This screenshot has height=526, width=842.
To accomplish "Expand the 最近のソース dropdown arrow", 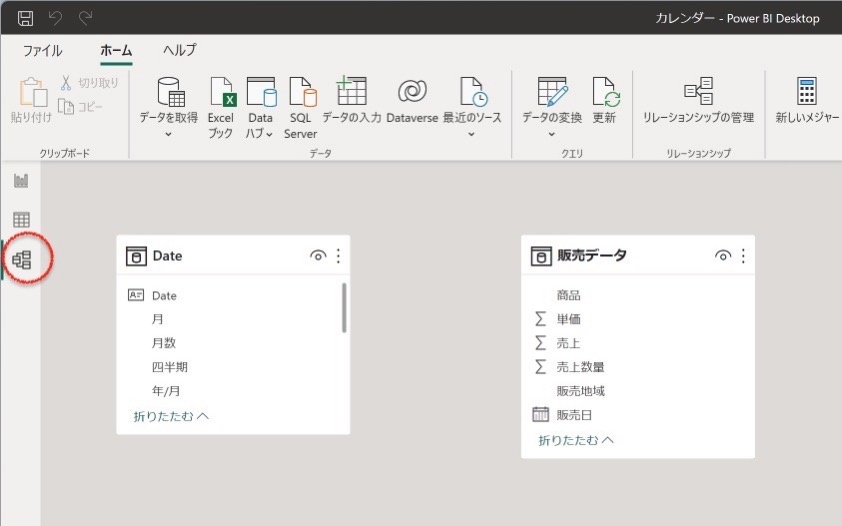I will coord(471,134).
